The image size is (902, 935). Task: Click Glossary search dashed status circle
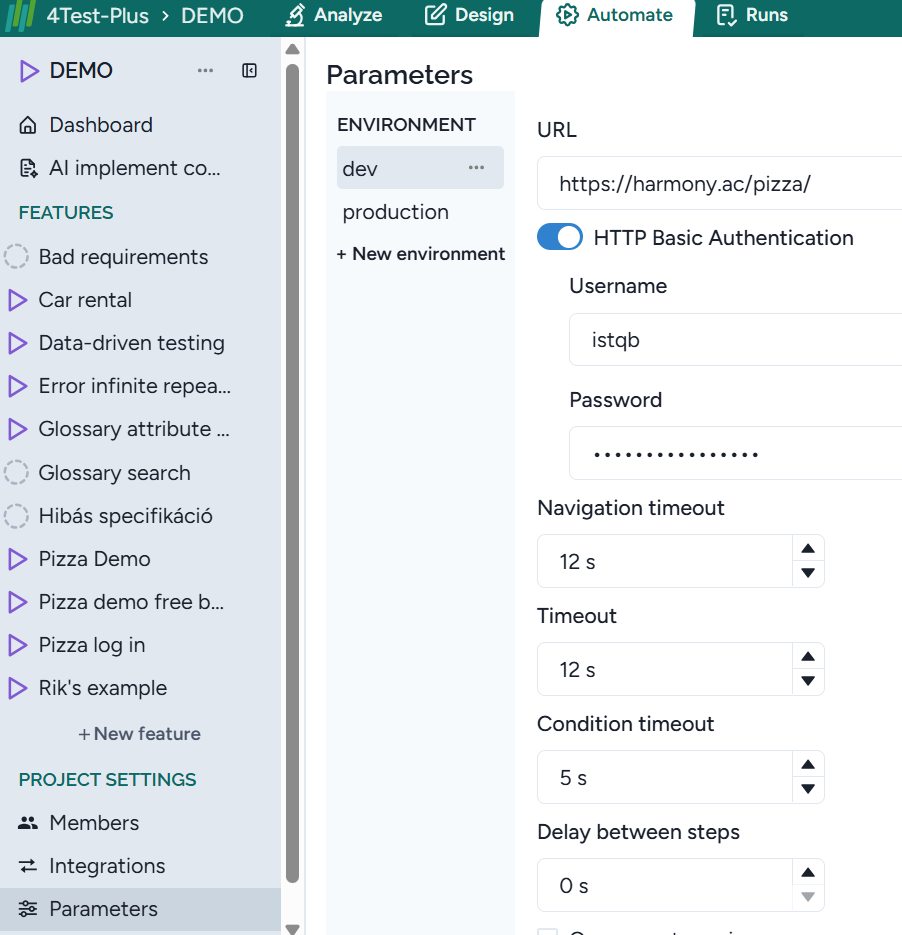(17, 473)
